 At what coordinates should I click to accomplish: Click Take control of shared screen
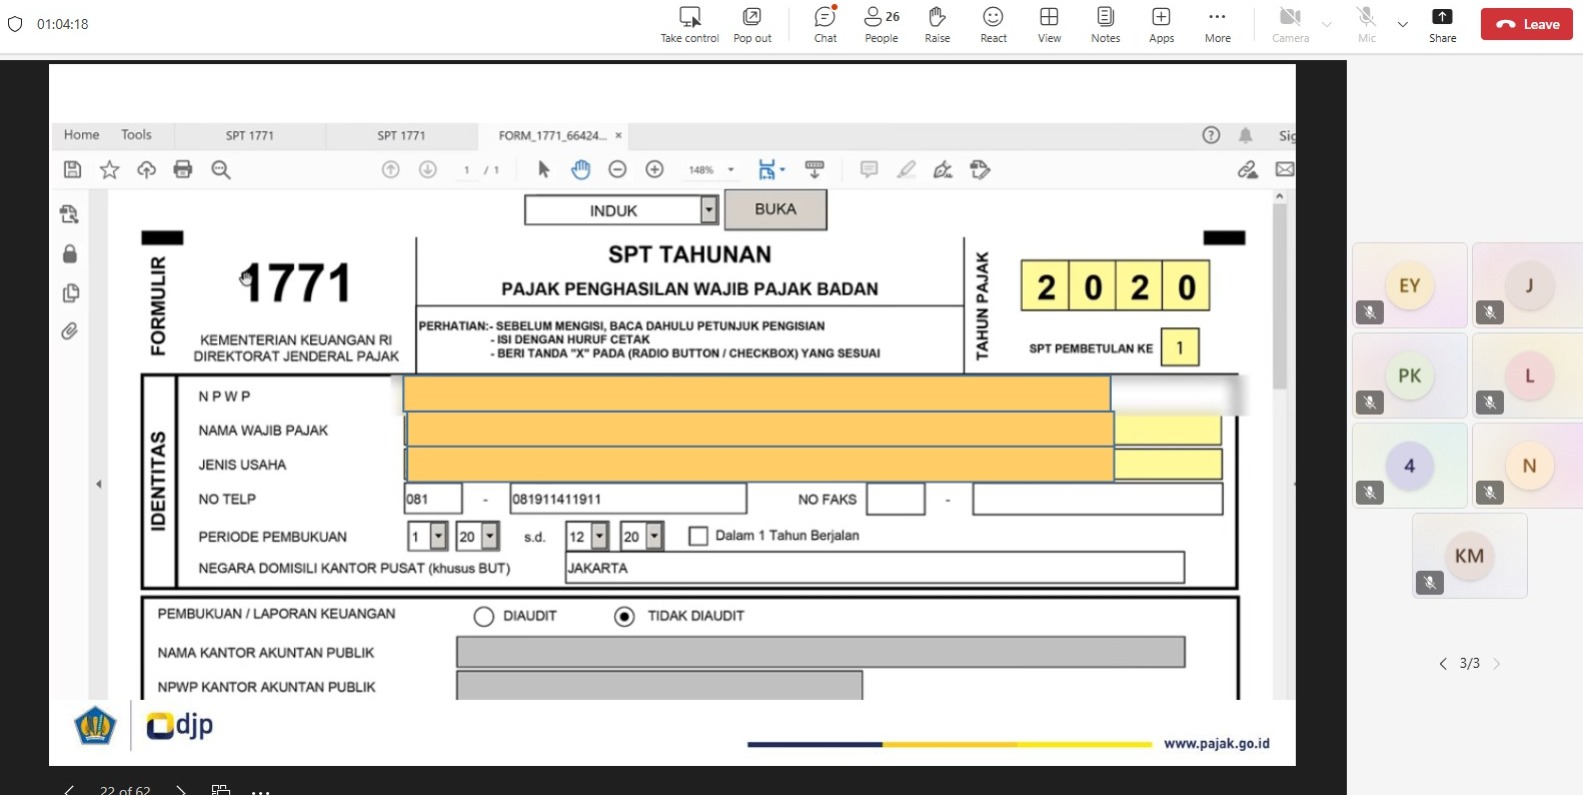[x=689, y=24]
